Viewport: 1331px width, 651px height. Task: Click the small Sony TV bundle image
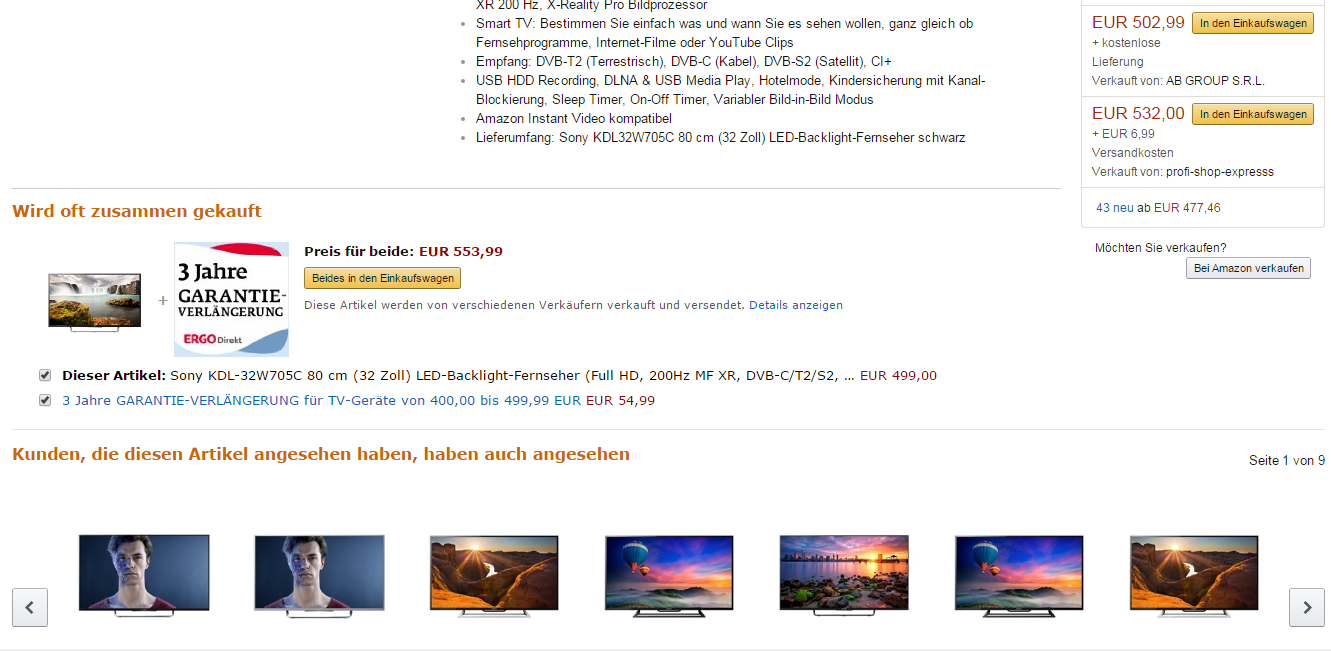pyautogui.click(x=93, y=299)
